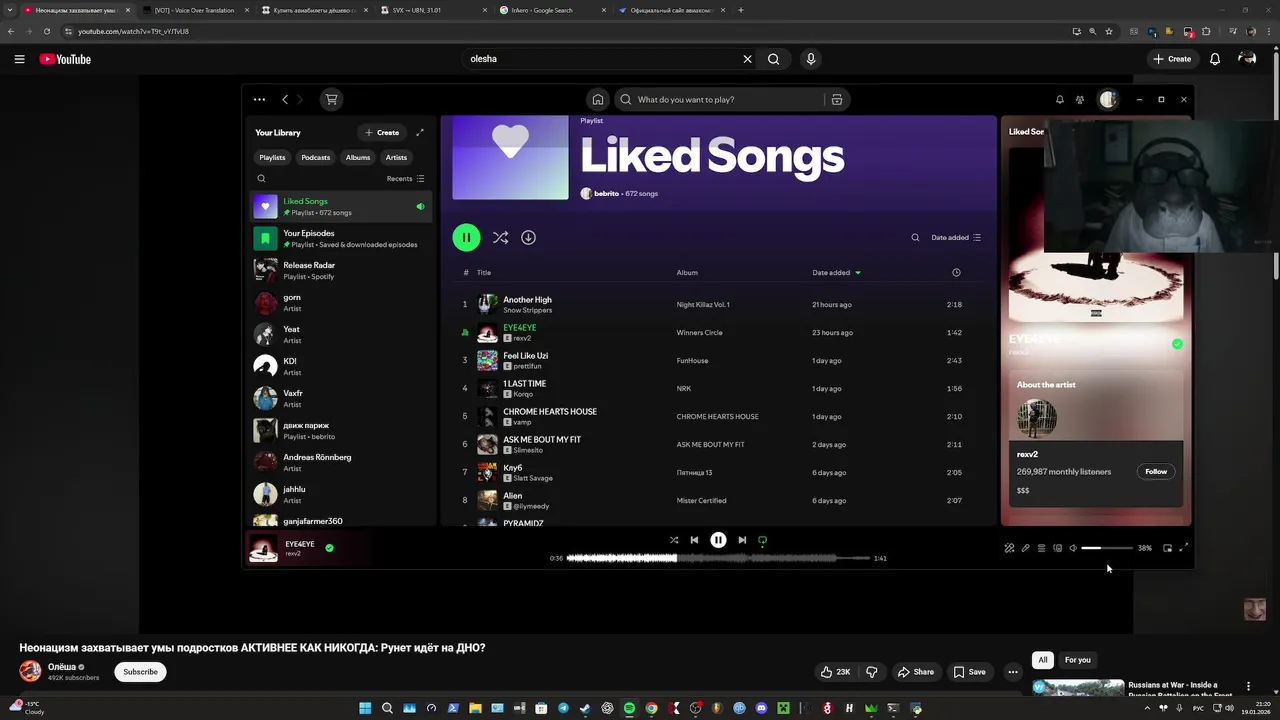Pause playback in the bottom player bar

718,540
